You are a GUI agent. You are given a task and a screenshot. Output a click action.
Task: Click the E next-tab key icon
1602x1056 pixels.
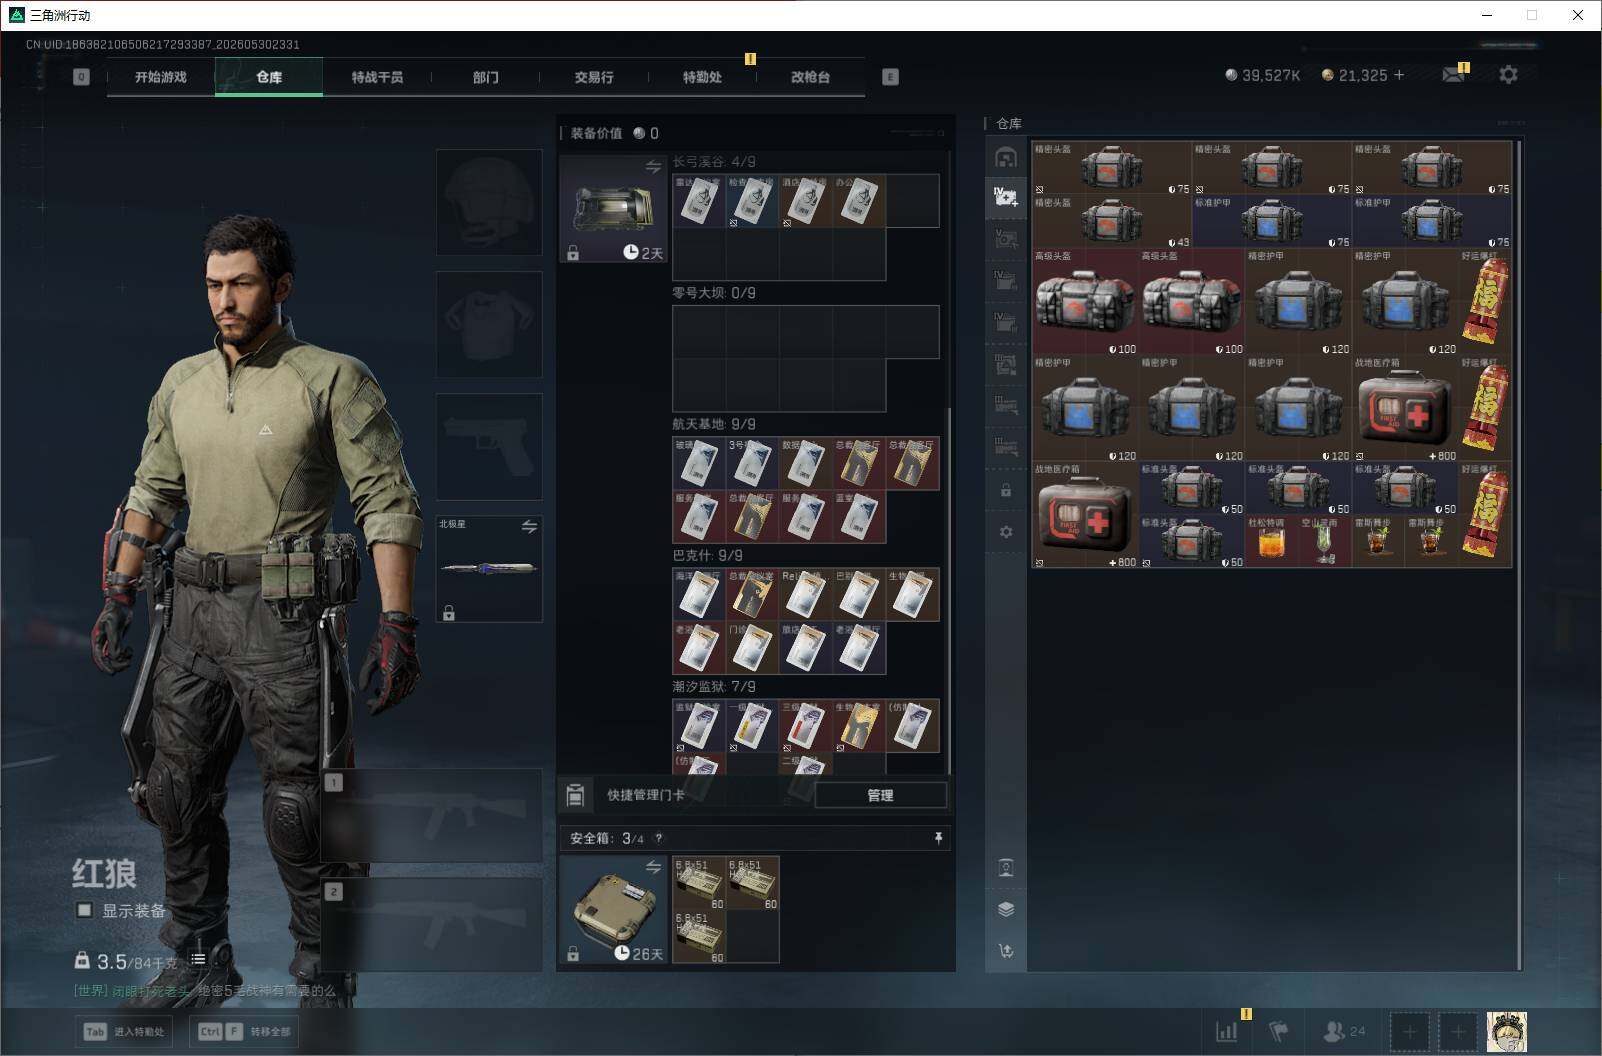click(890, 77)
